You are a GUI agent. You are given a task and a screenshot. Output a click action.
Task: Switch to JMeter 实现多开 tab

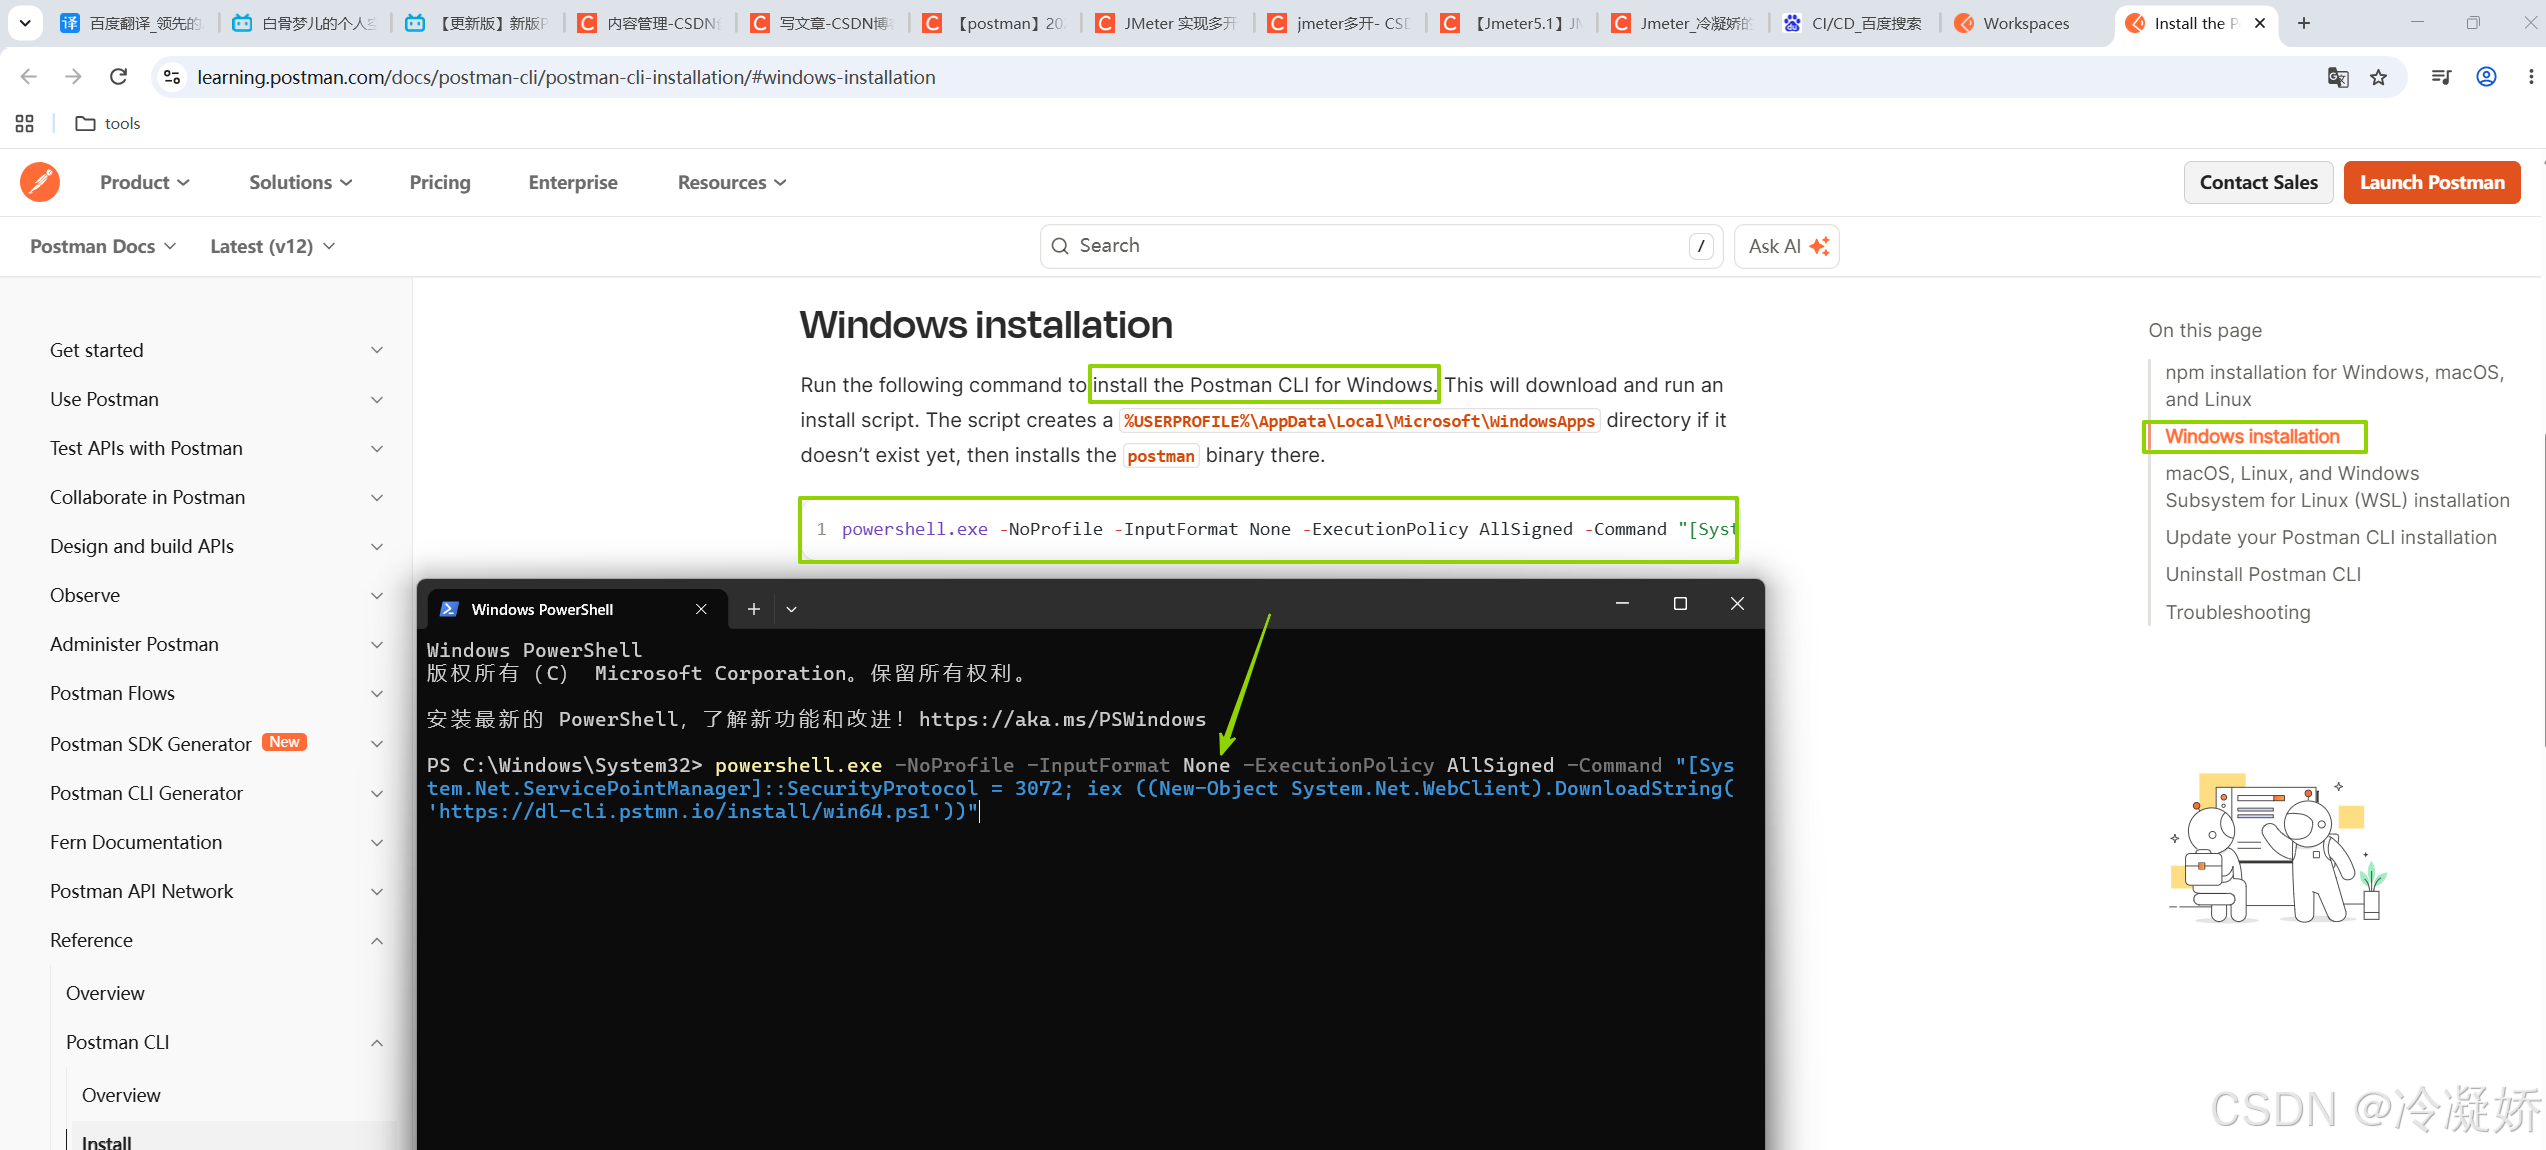1167,23
